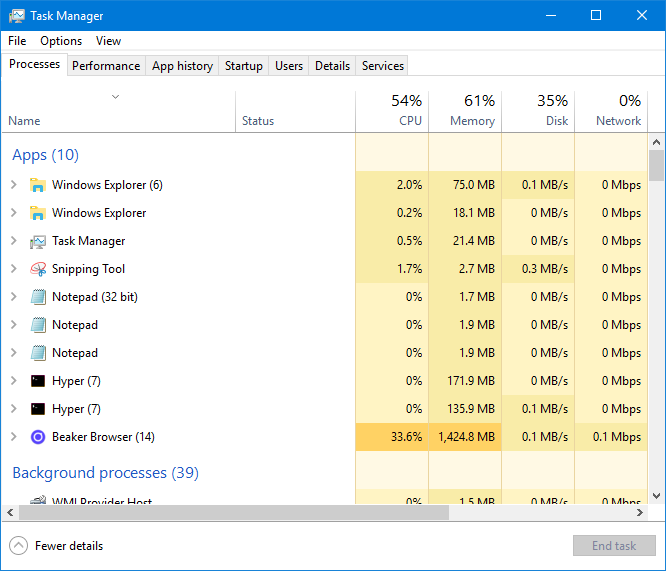This screenshot has height=571, width=666.
Task: Switch to the Performance tab
Action: coord(106,66)
